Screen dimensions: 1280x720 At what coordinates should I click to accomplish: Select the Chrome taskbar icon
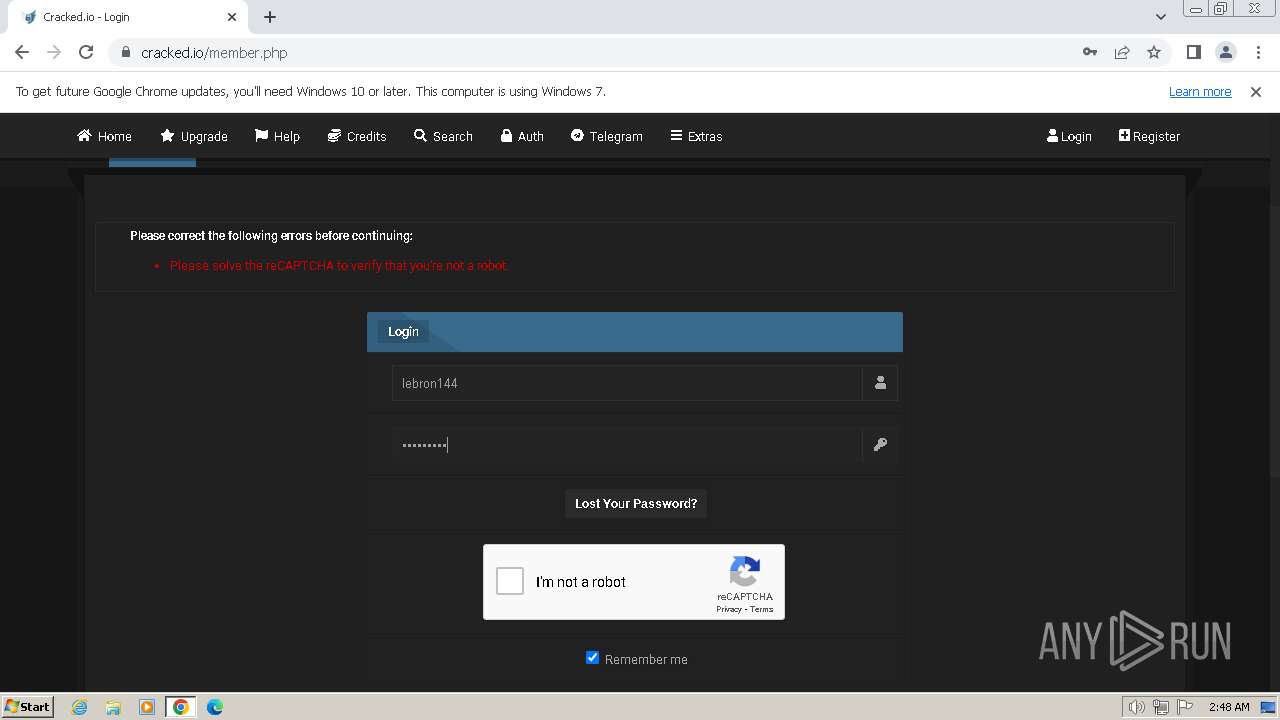click(x=181, y=707)
